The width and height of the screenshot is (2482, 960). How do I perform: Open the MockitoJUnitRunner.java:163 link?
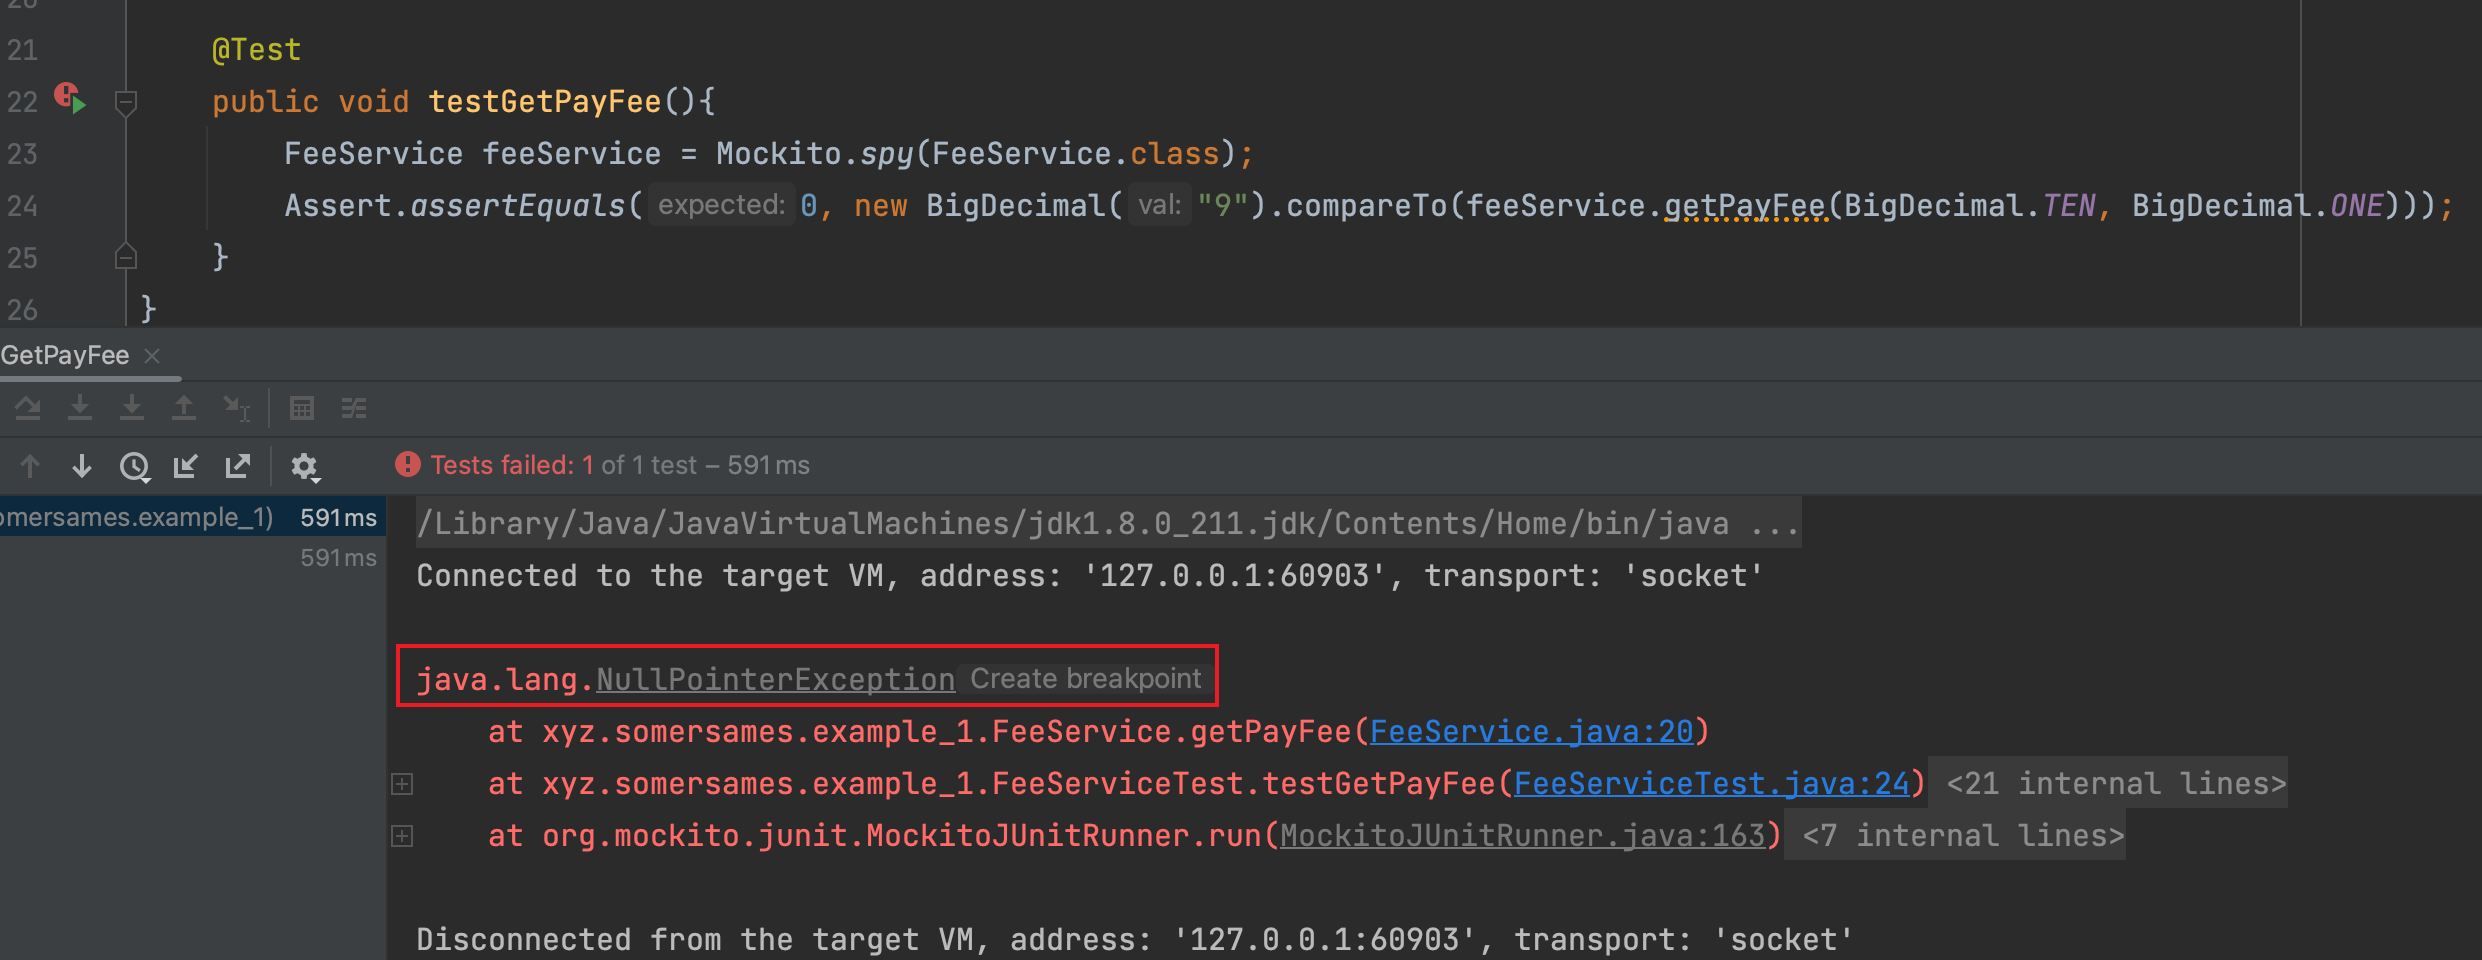click(x=1523, y=836)
